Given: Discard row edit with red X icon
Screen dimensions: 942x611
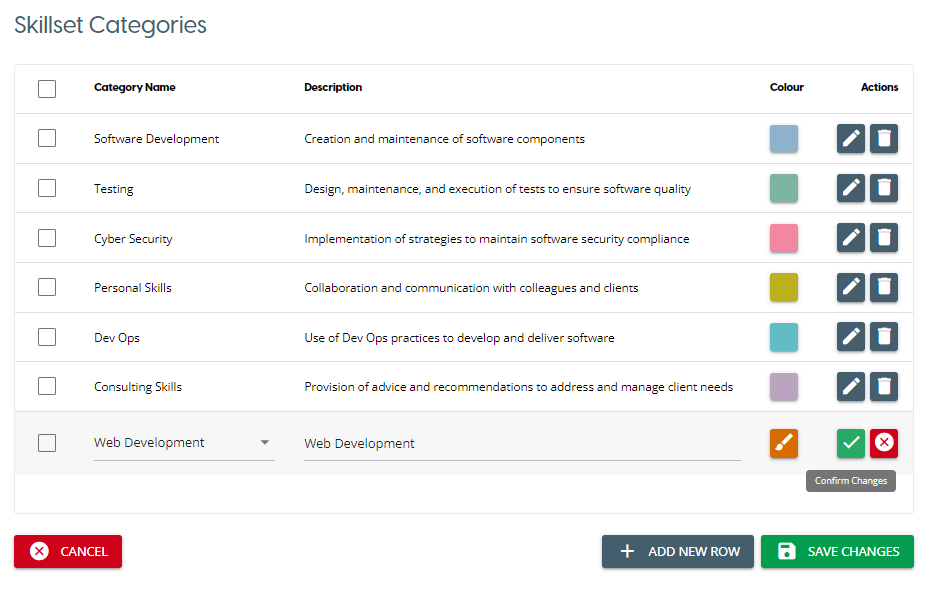Looking at the screenshot, I should 884,443.
